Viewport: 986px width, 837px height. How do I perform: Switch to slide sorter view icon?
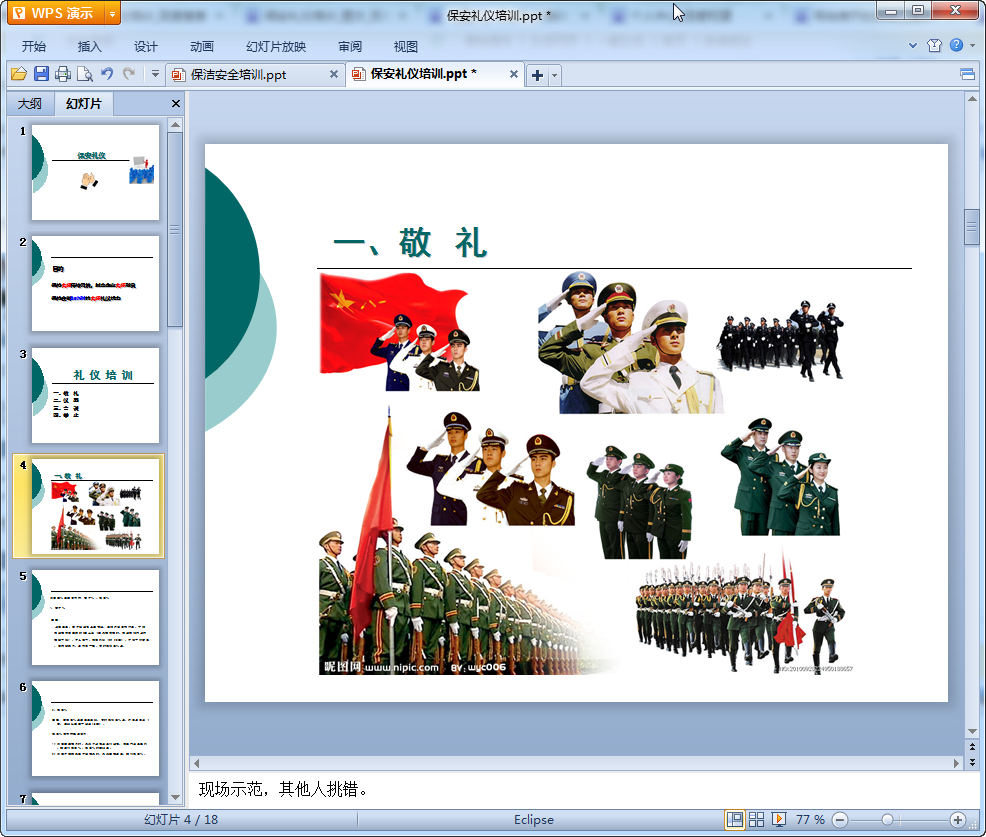756,819
